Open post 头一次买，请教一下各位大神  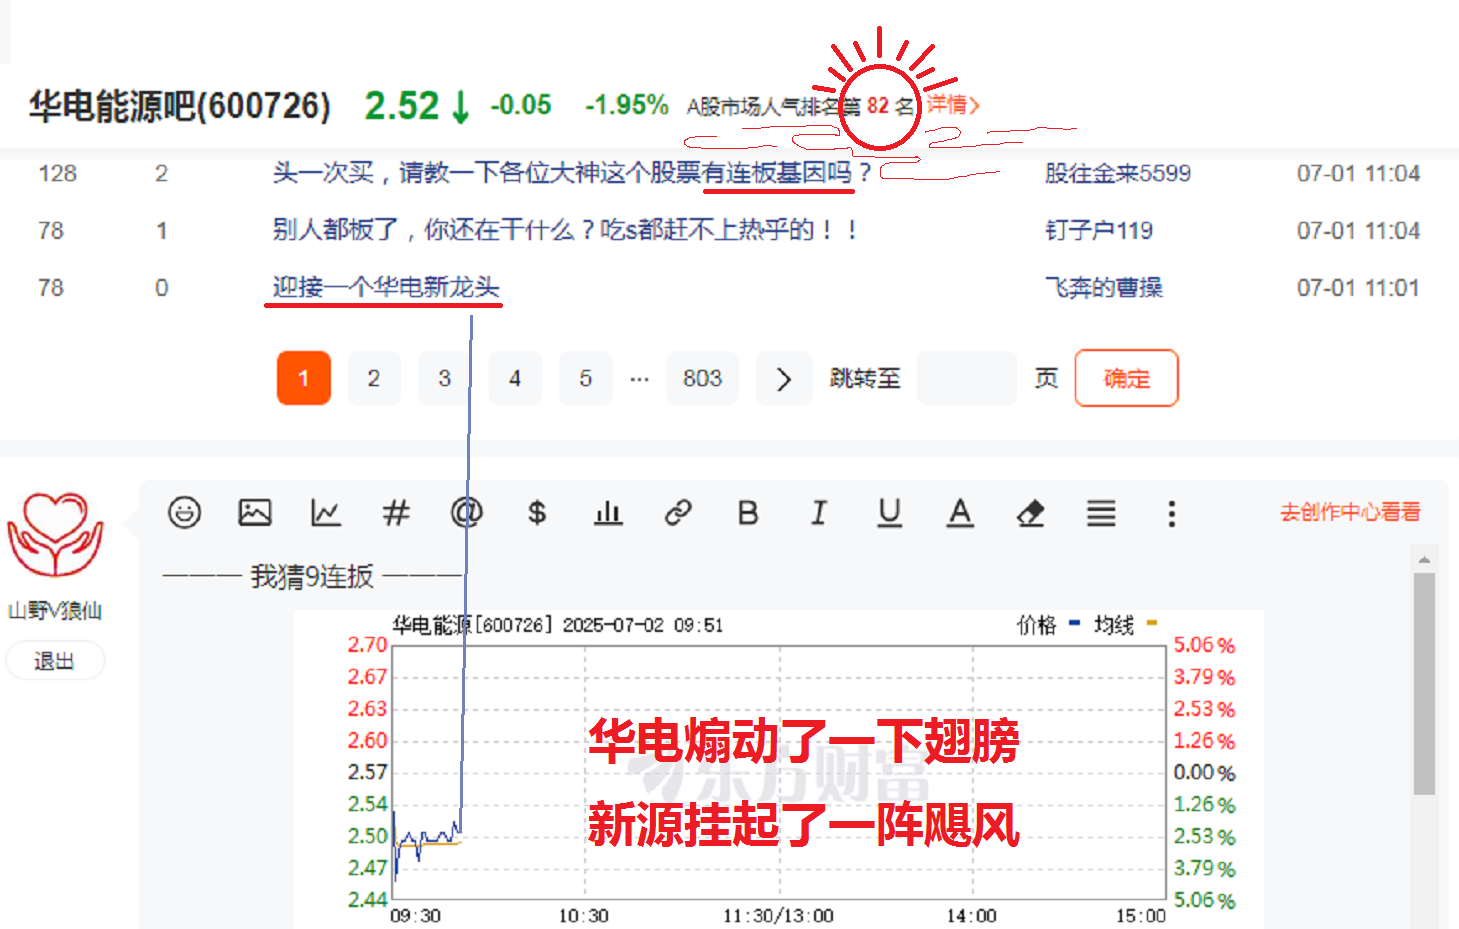point(572,173)
